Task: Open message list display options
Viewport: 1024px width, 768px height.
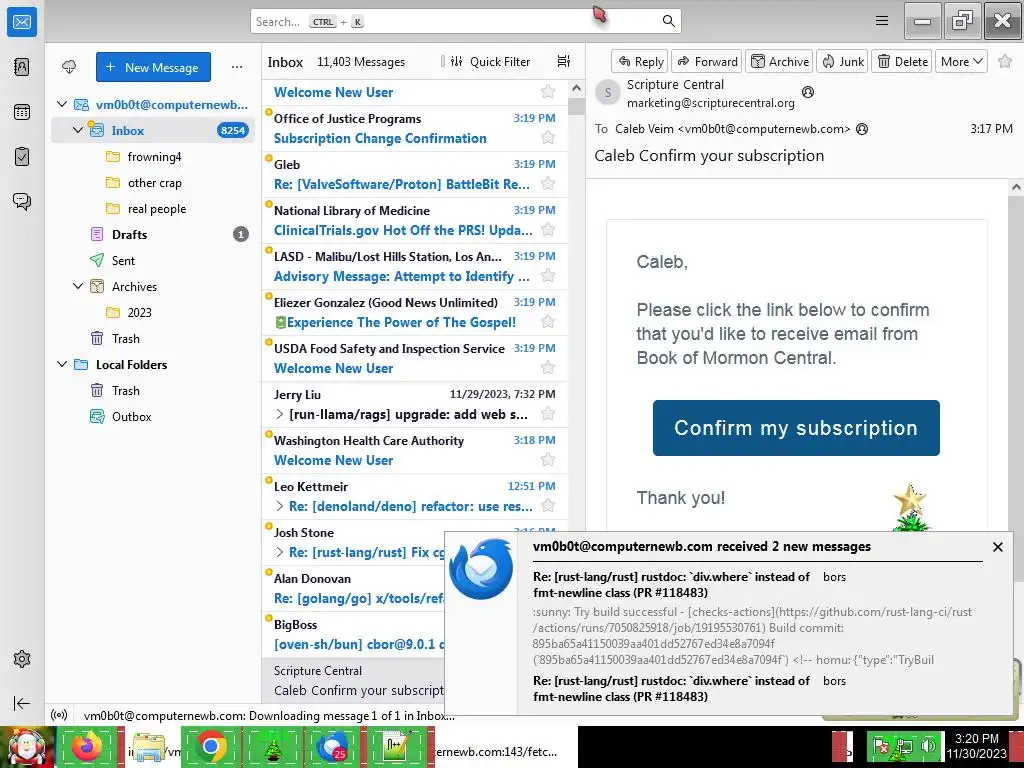Action: 564,61
